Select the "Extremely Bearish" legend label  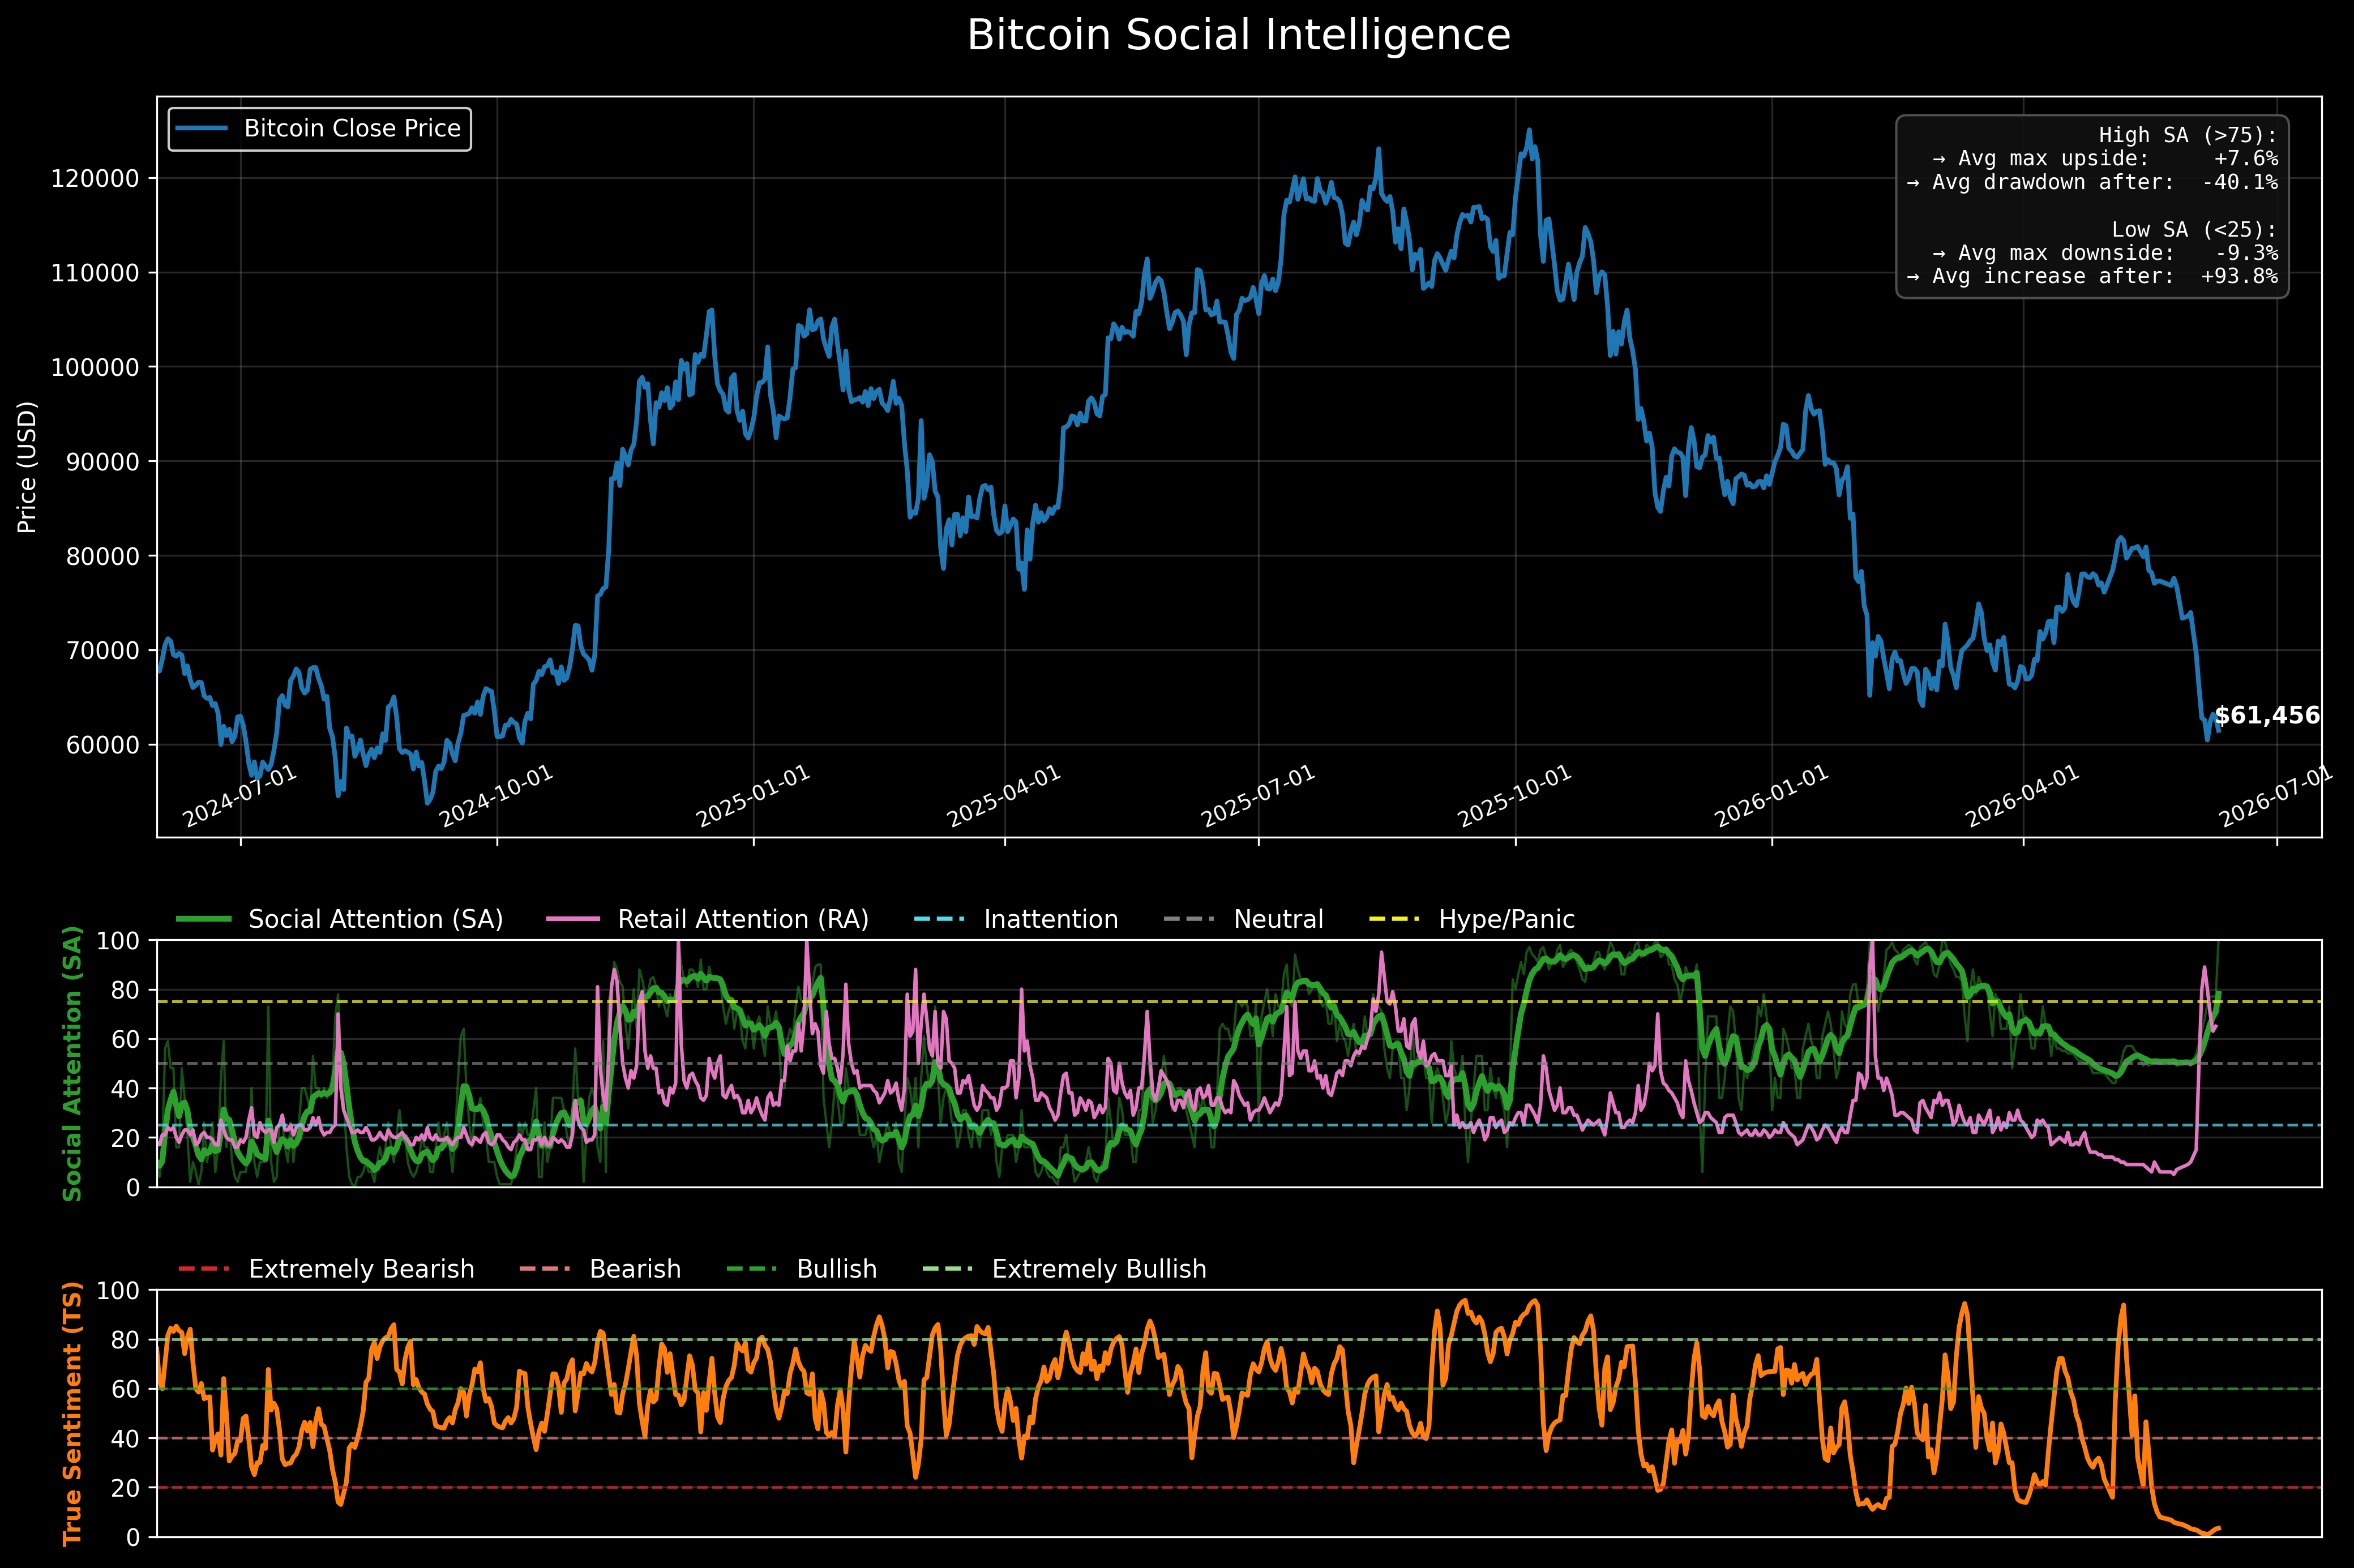coord(361,1270)
